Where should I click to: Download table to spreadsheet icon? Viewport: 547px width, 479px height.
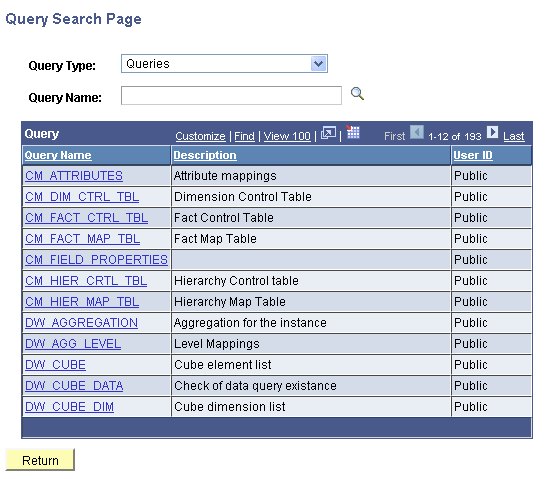tap(353, 132)
